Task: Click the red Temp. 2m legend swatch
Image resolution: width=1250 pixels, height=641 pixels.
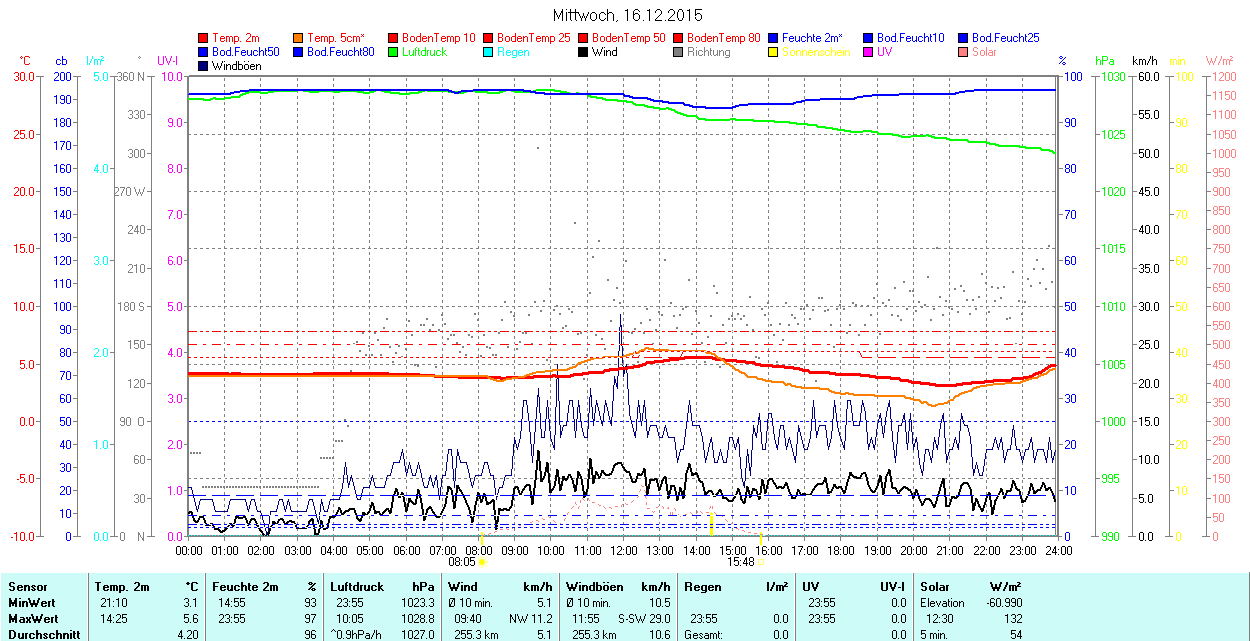Action: tap(204, 38)
